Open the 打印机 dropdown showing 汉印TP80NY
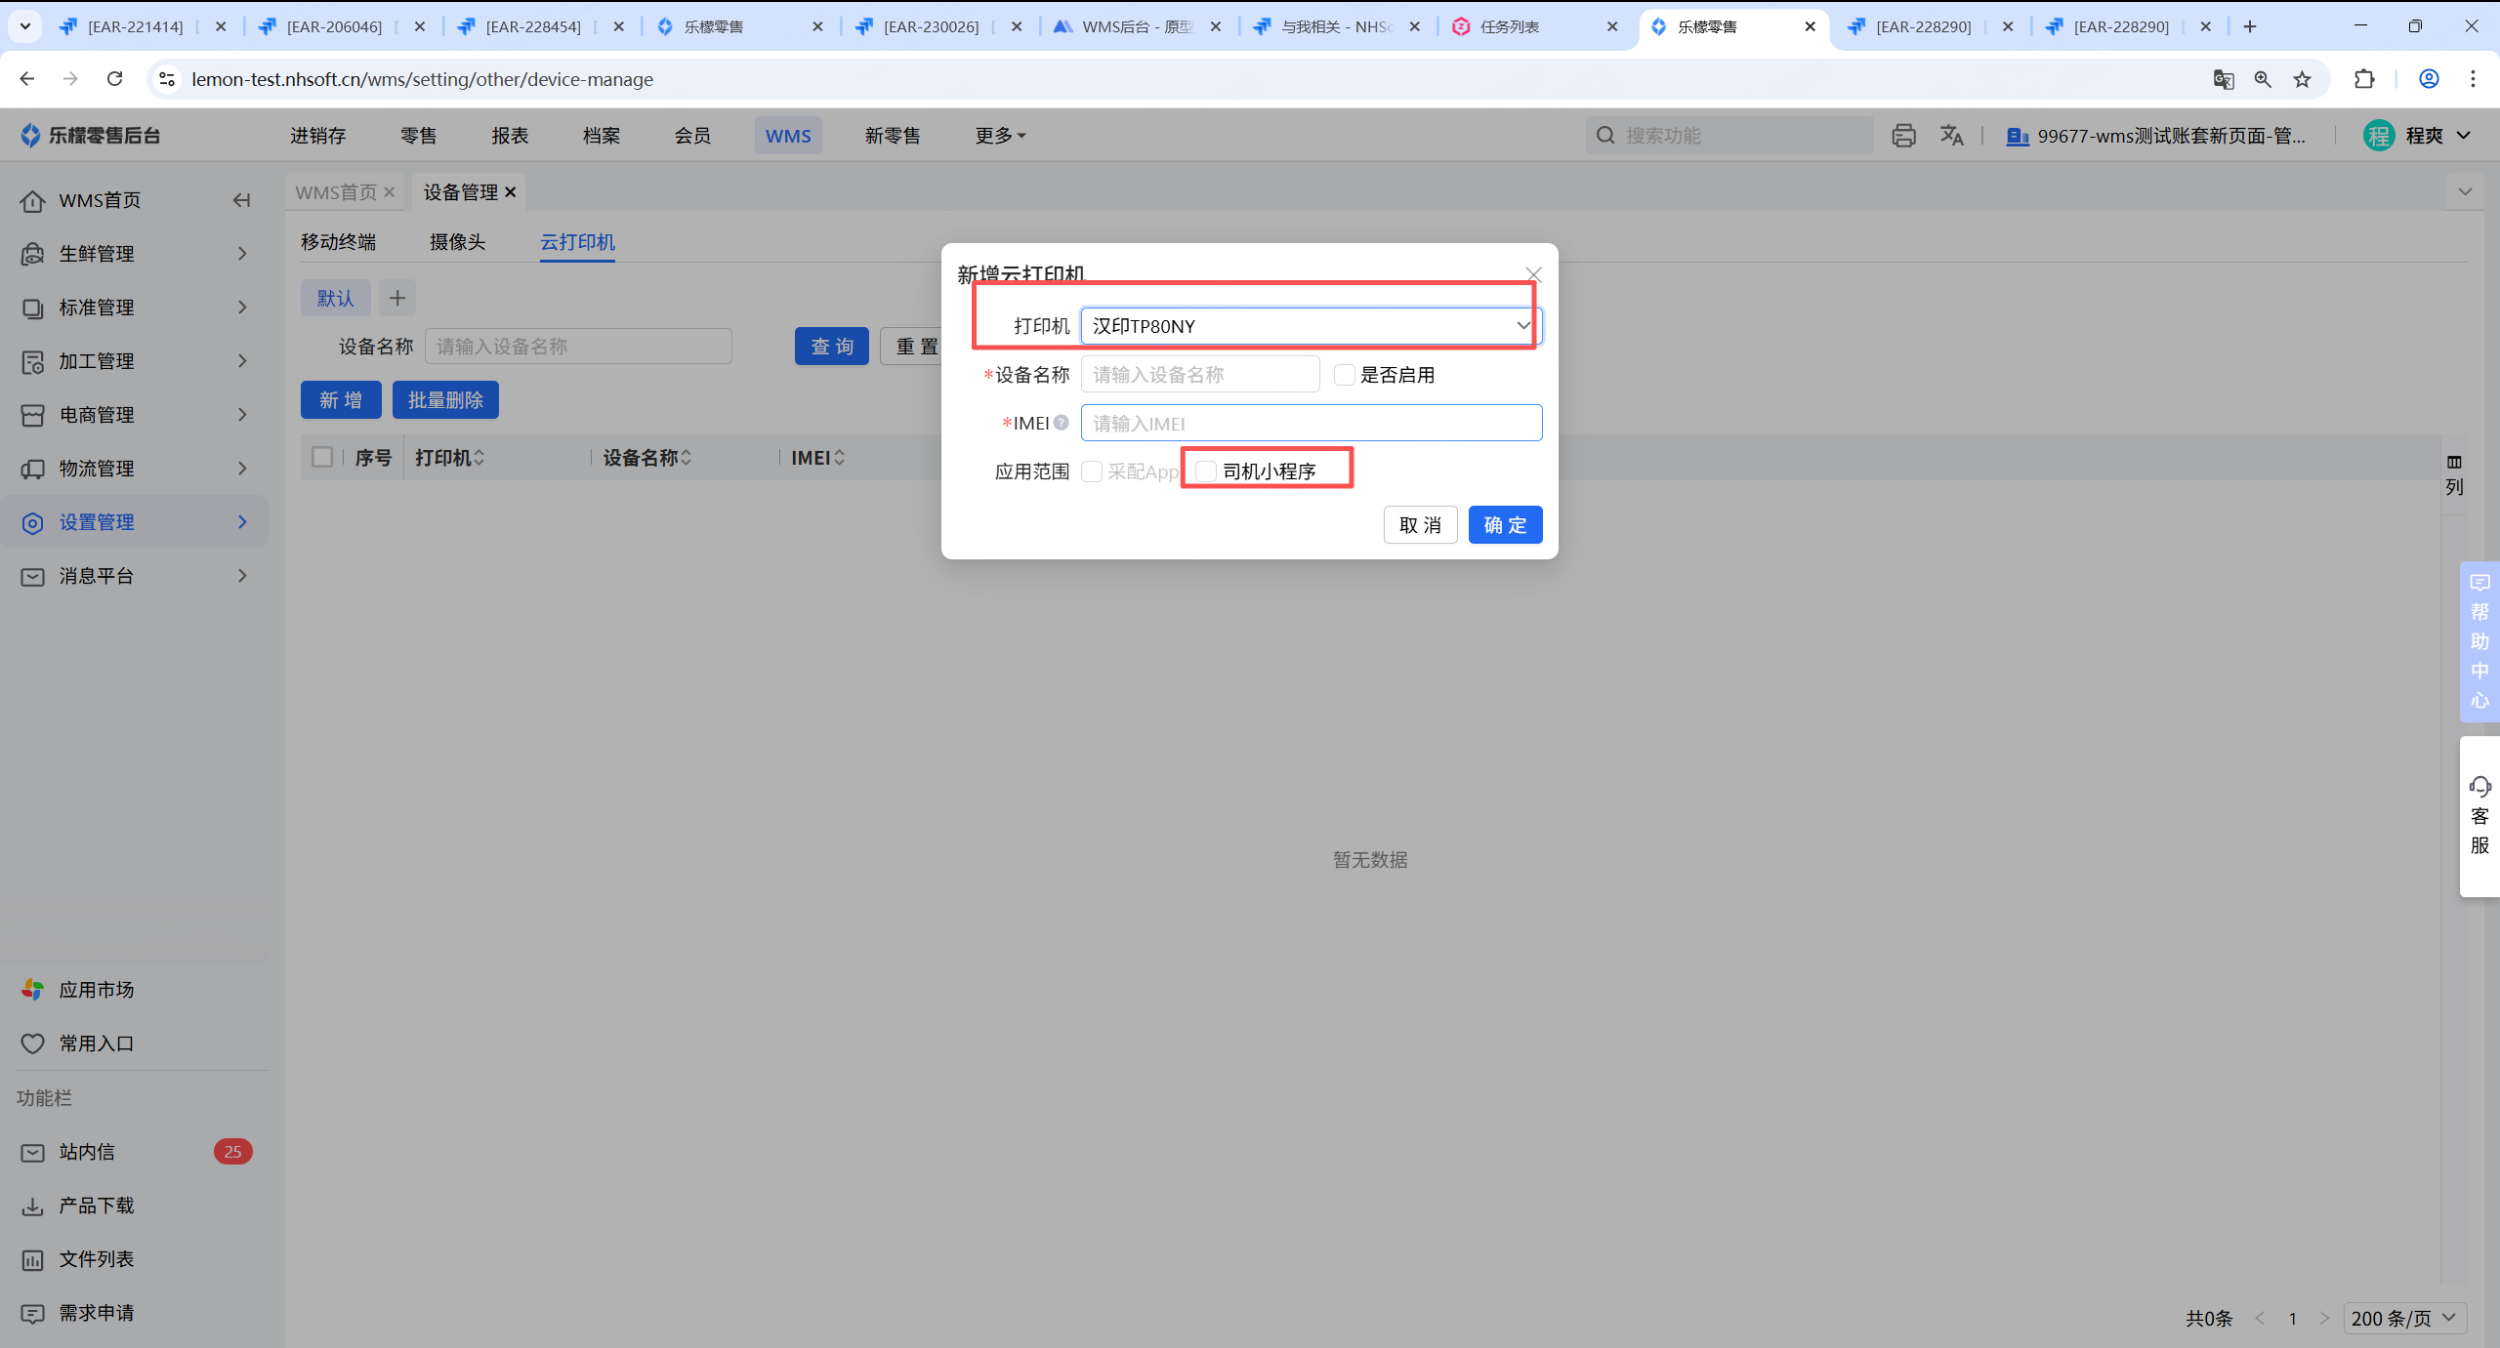Viewport: 2500px width, 1348px height. pos(1310,326)
